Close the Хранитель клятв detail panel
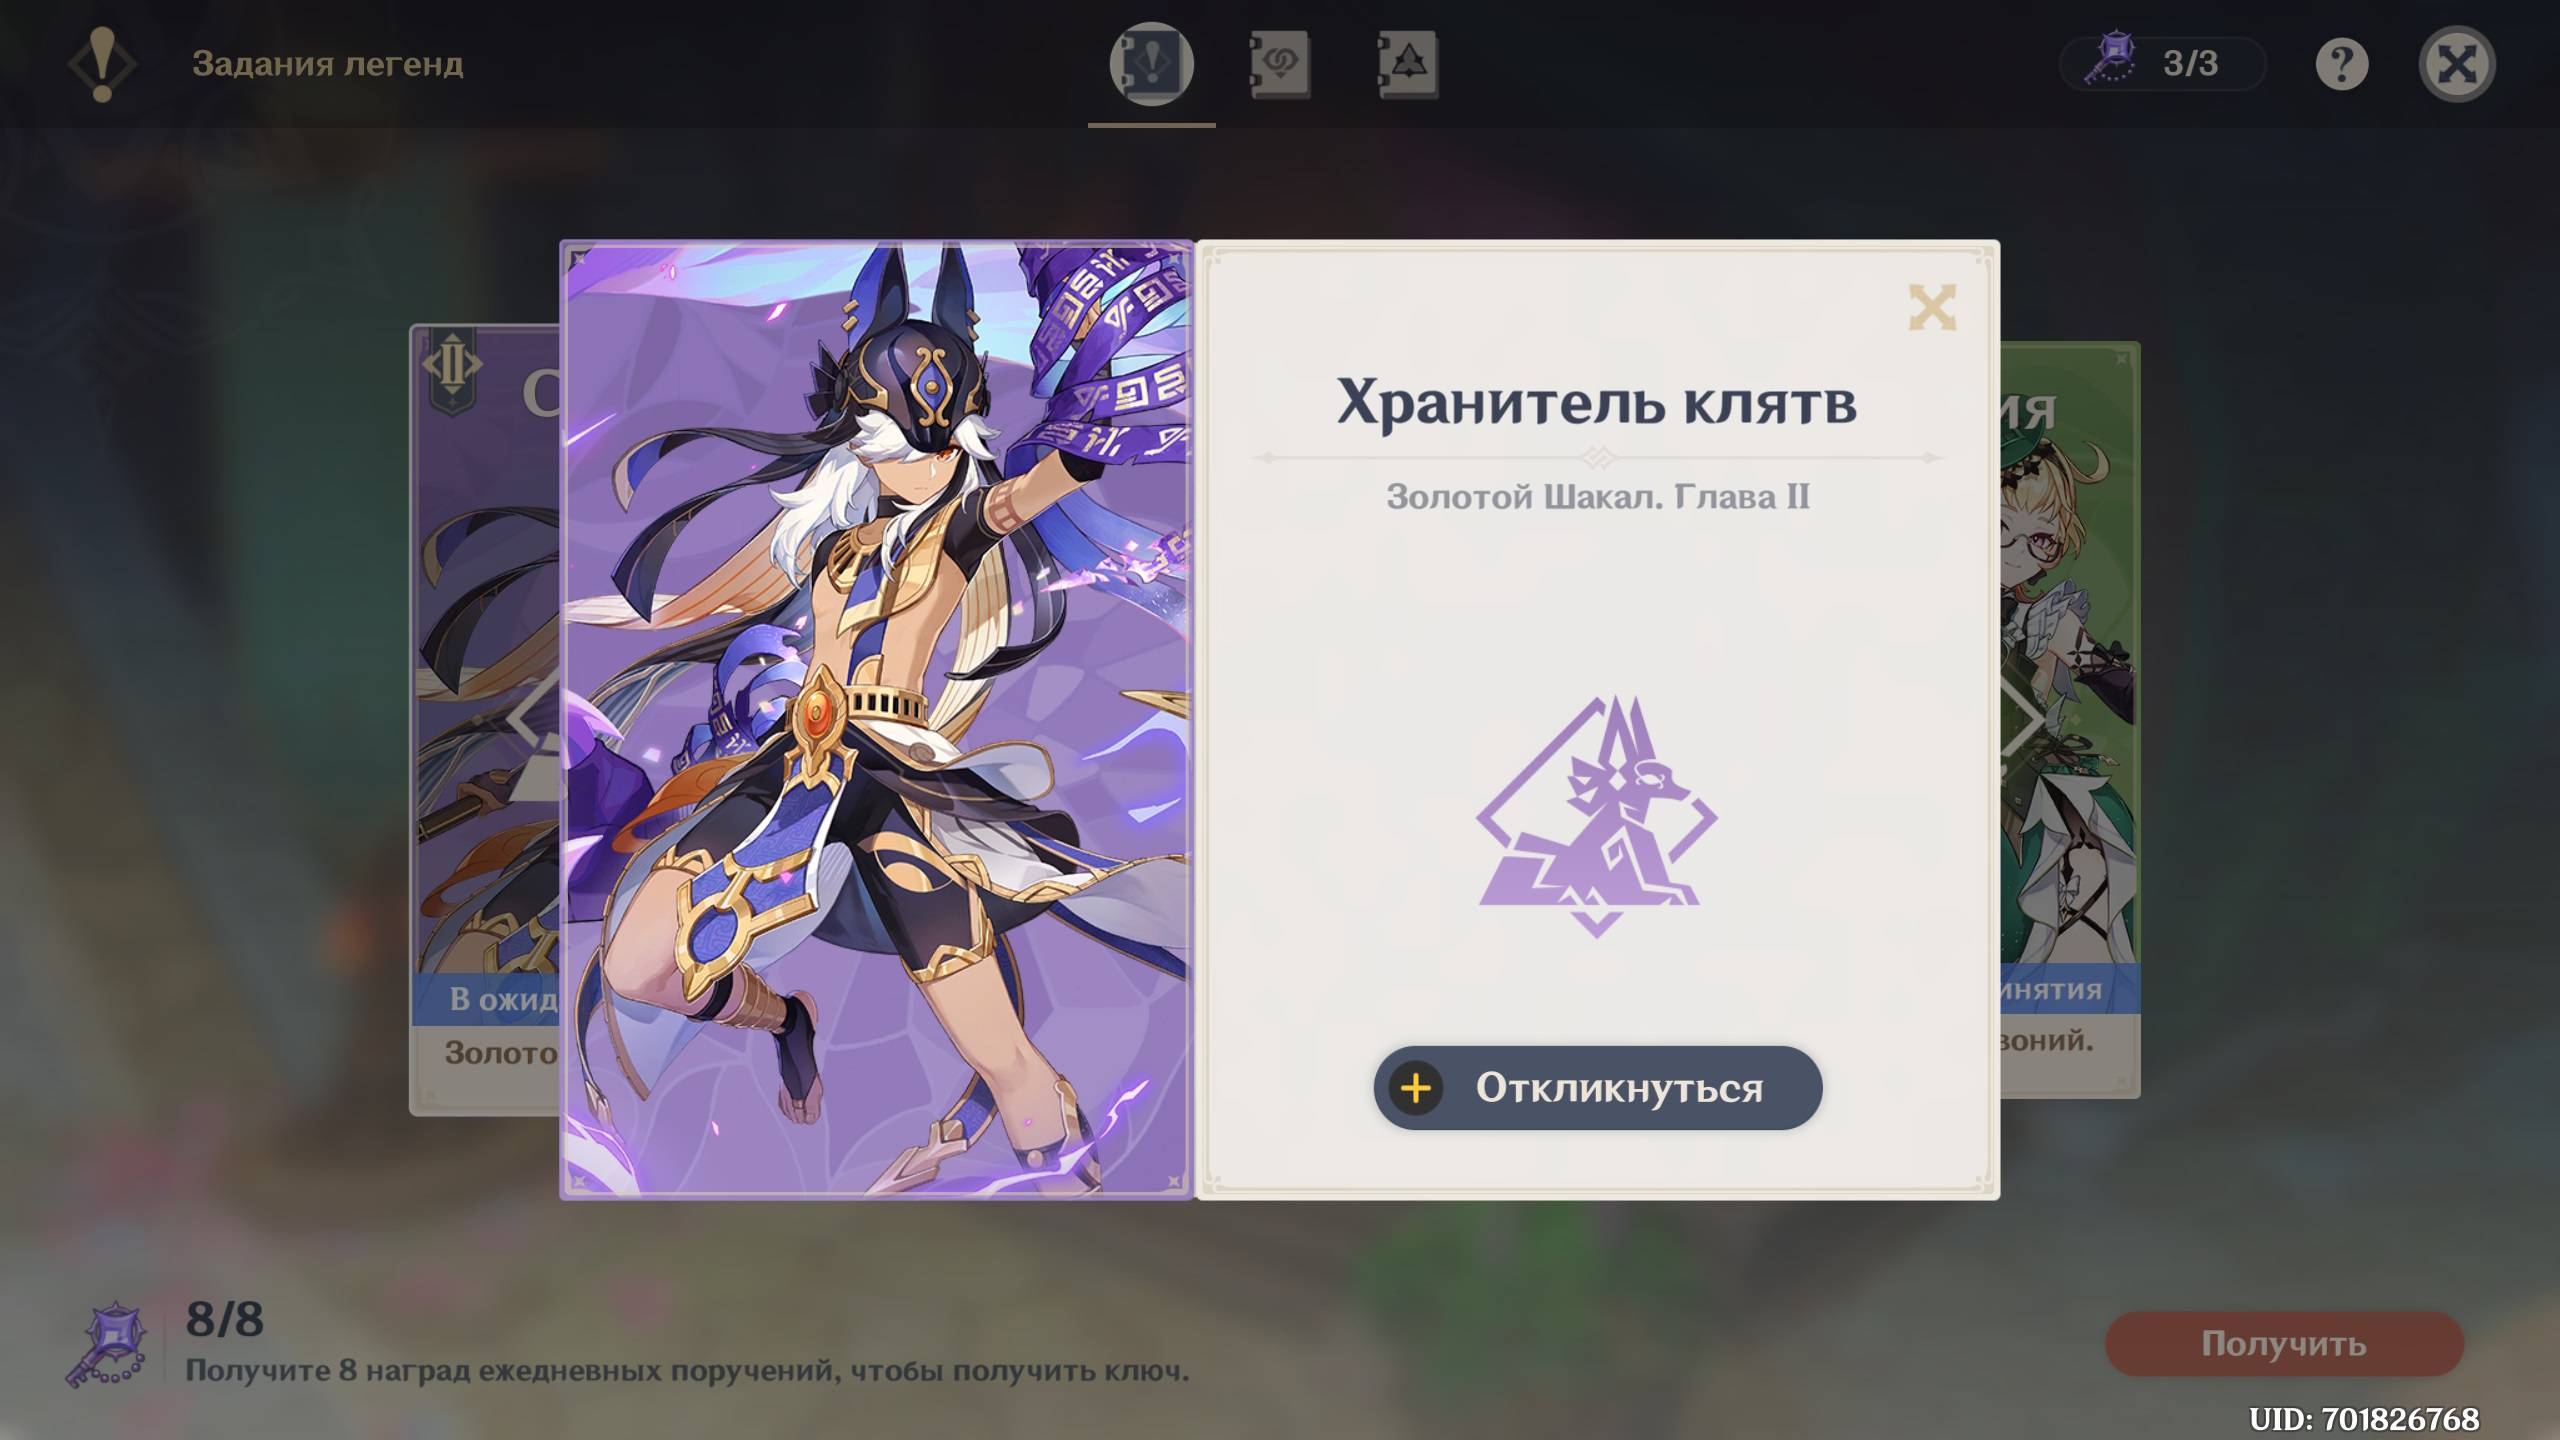The height and width of the screenshot is (1440, 2560). pos(1931,307)
